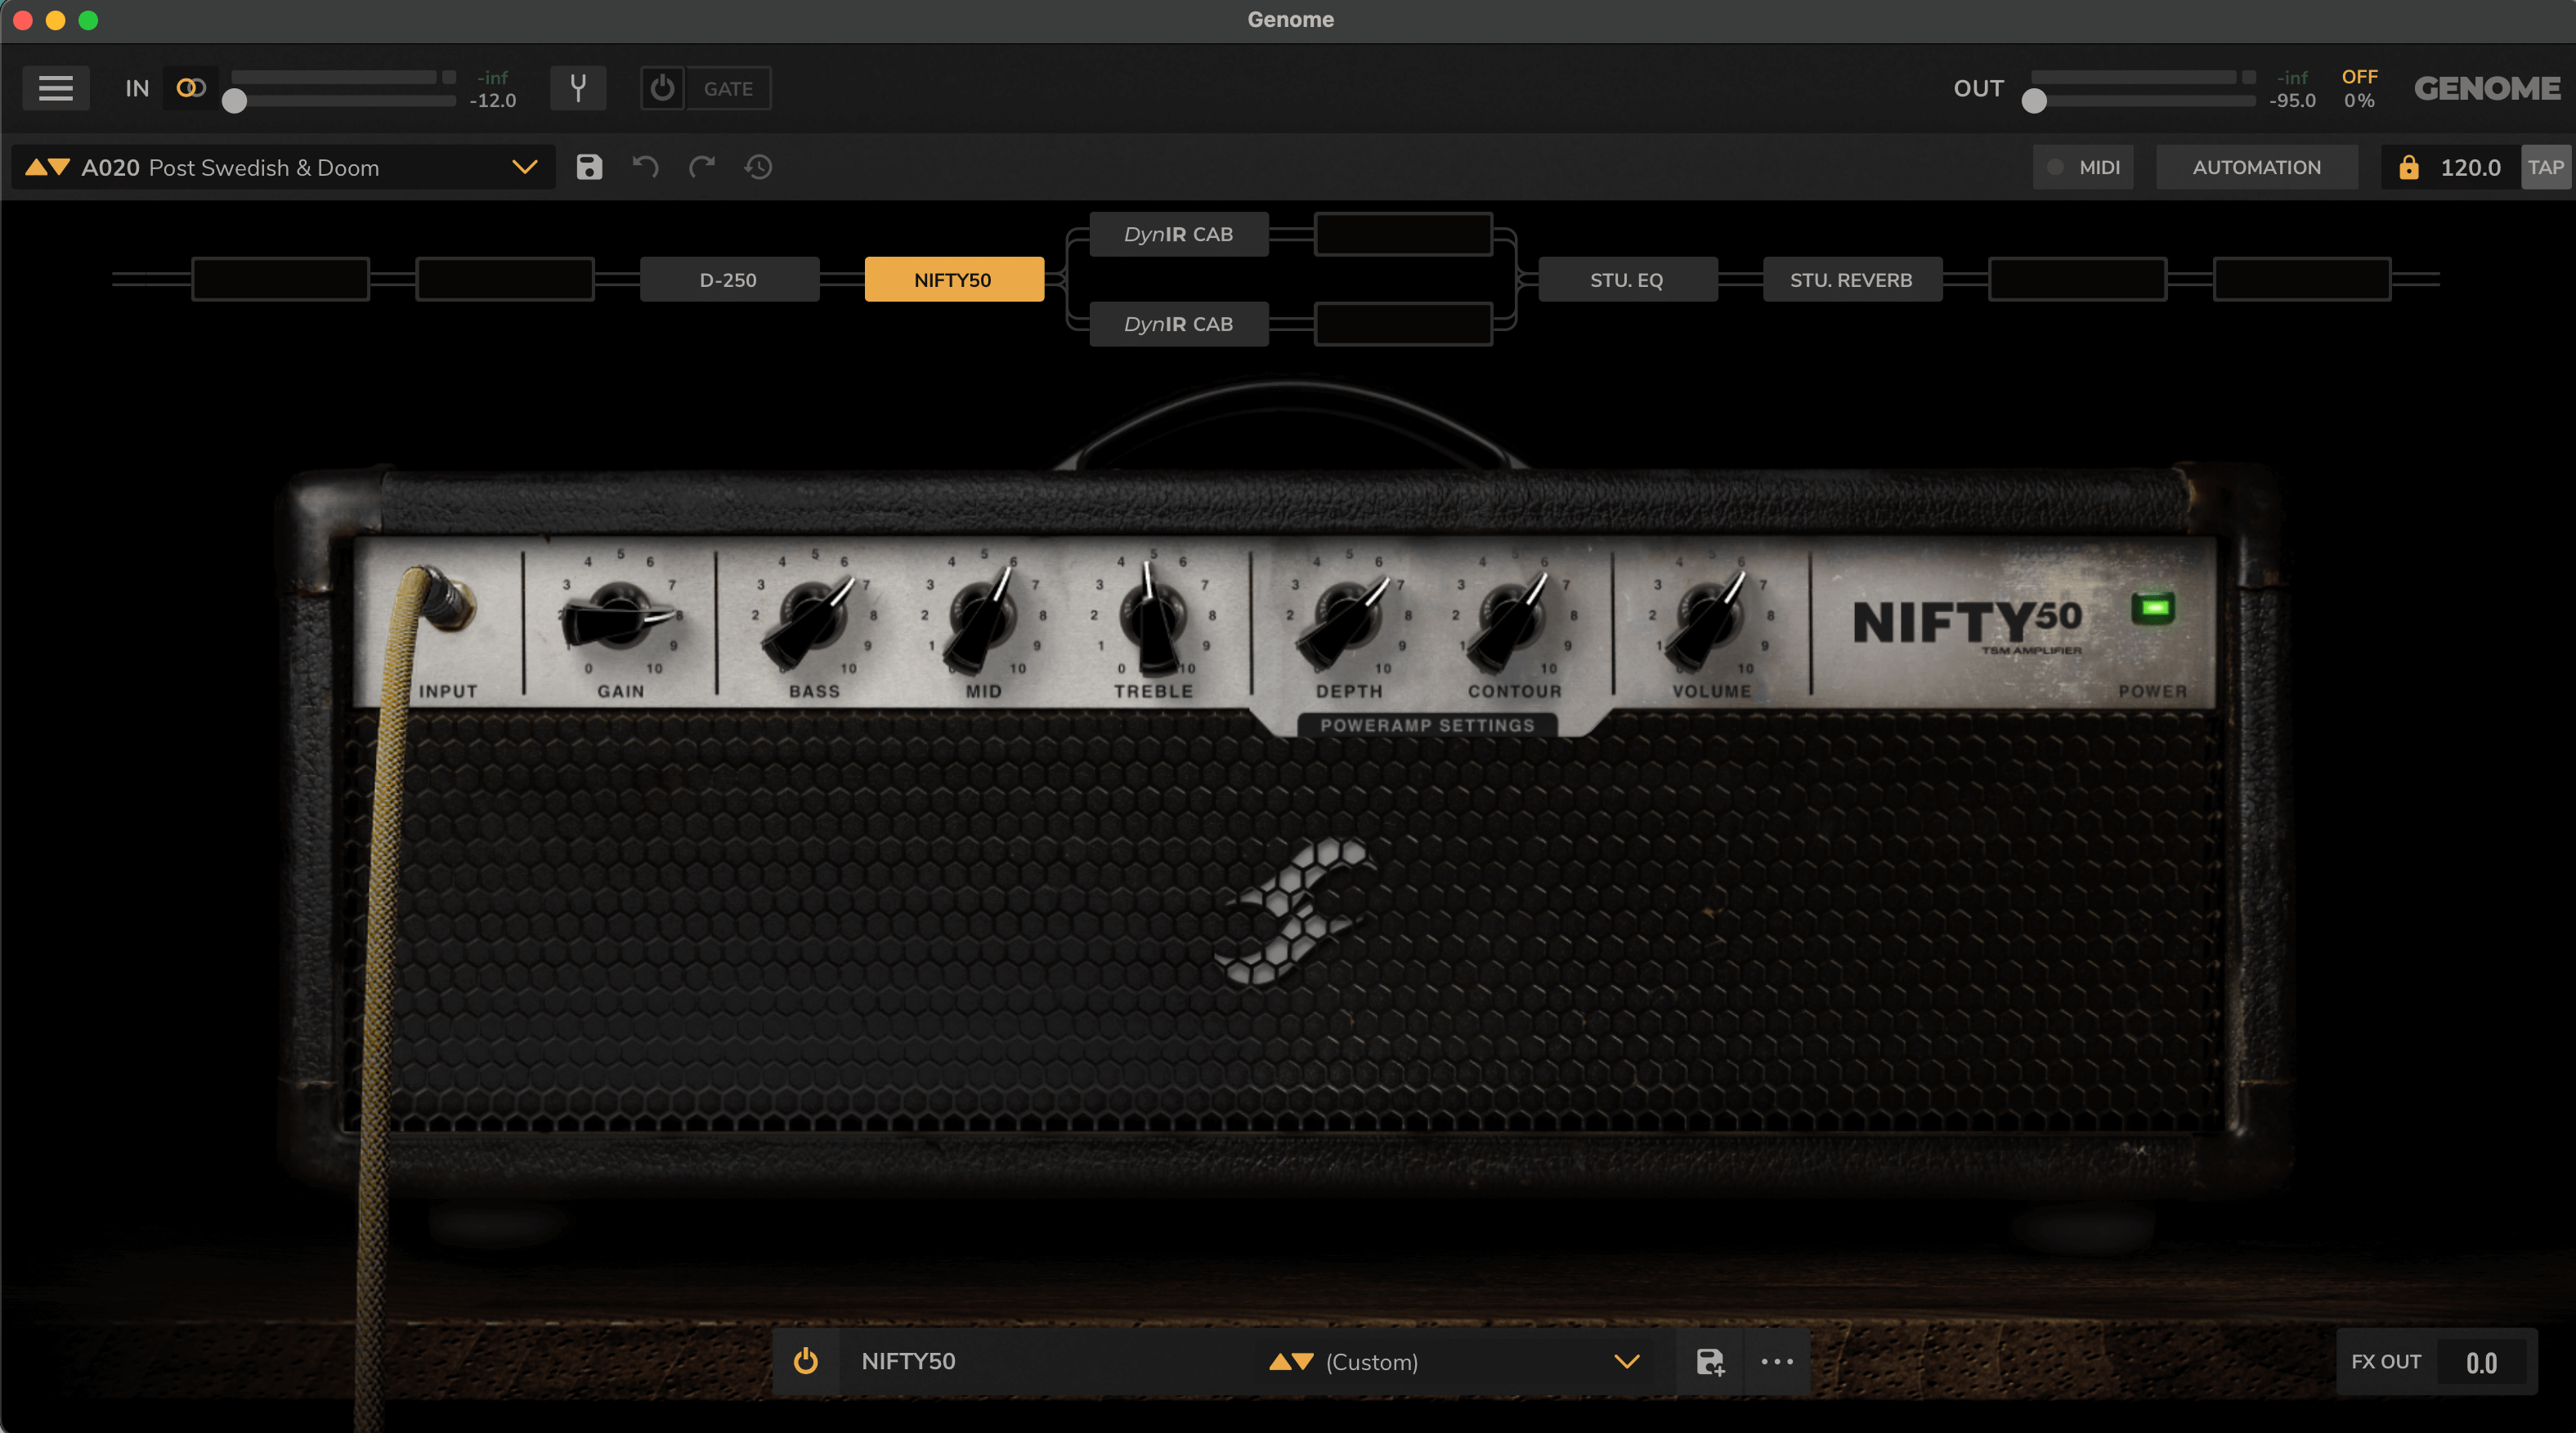Screen dimensions: 2576x1433
Task: Open the history clock icon
Action: (x=758, y=167)
